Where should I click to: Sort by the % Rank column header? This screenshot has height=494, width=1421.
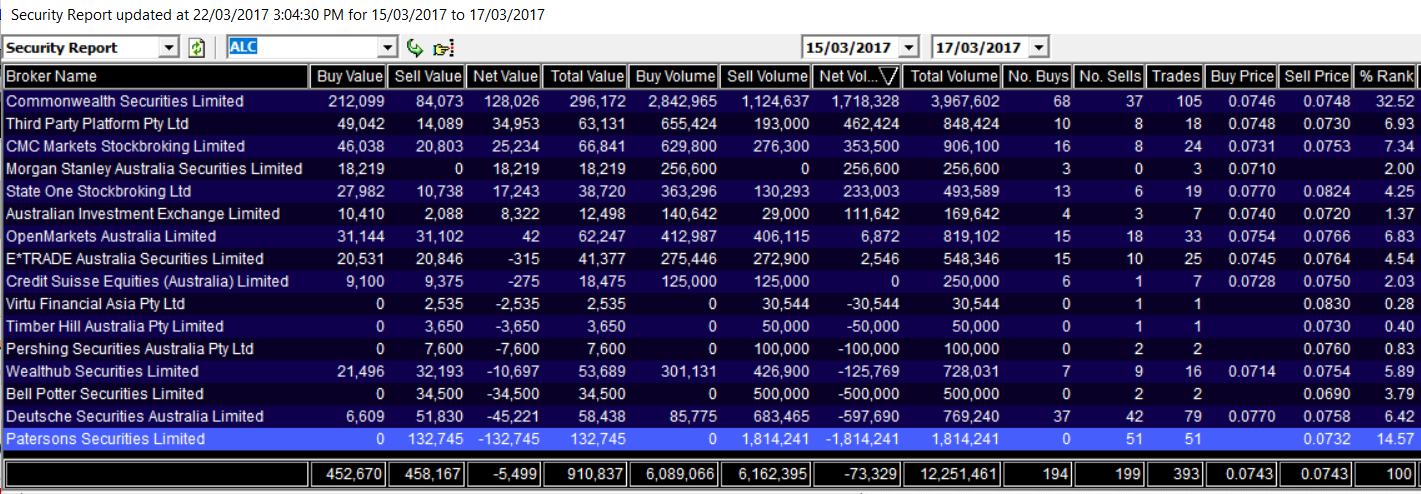[1386, 76]
